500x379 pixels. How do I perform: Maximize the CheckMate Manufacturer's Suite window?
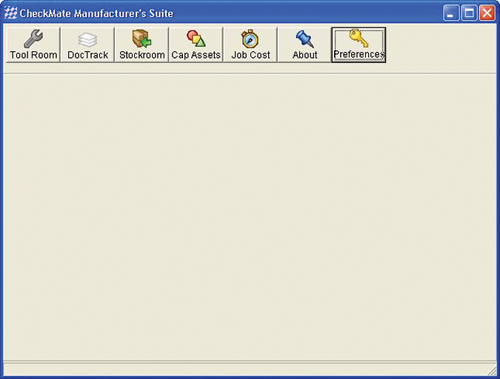click(x=469, y=13)
